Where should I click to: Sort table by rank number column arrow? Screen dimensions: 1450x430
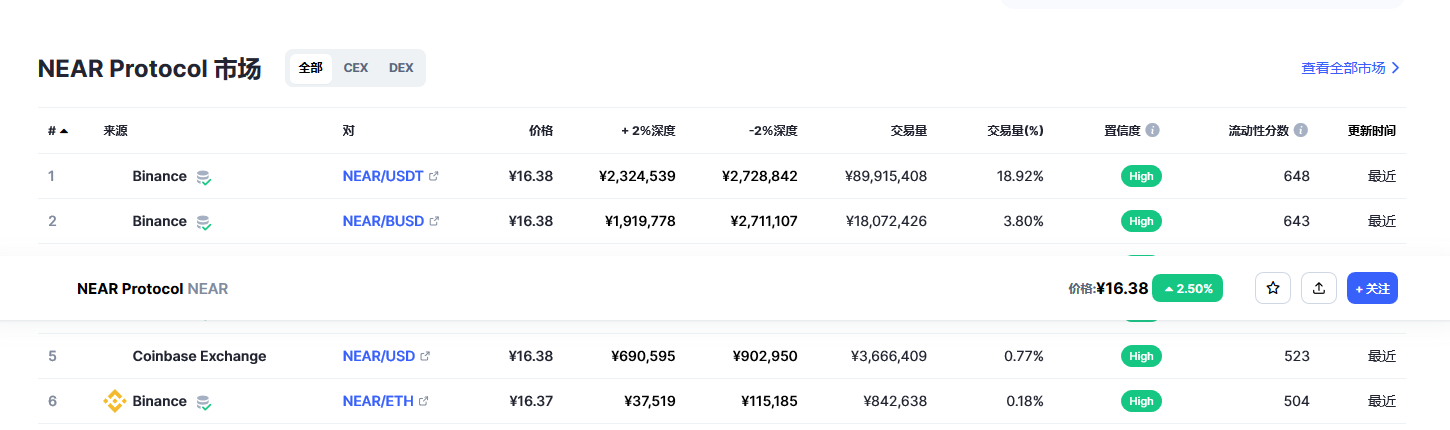[x=64, y=131]
